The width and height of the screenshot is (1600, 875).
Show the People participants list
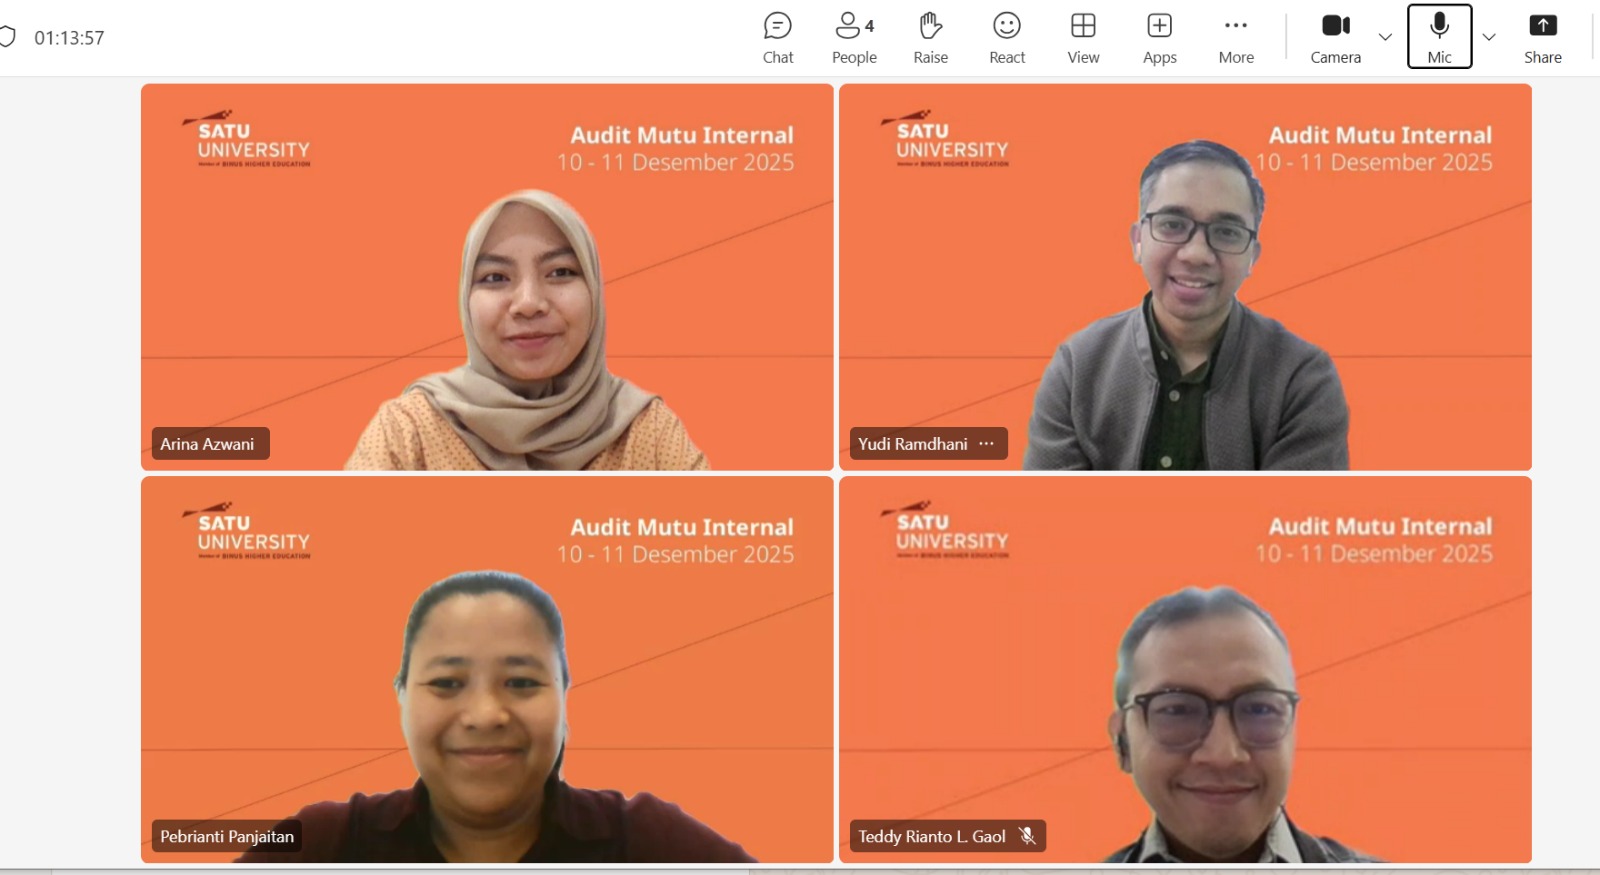click(854, 38)
